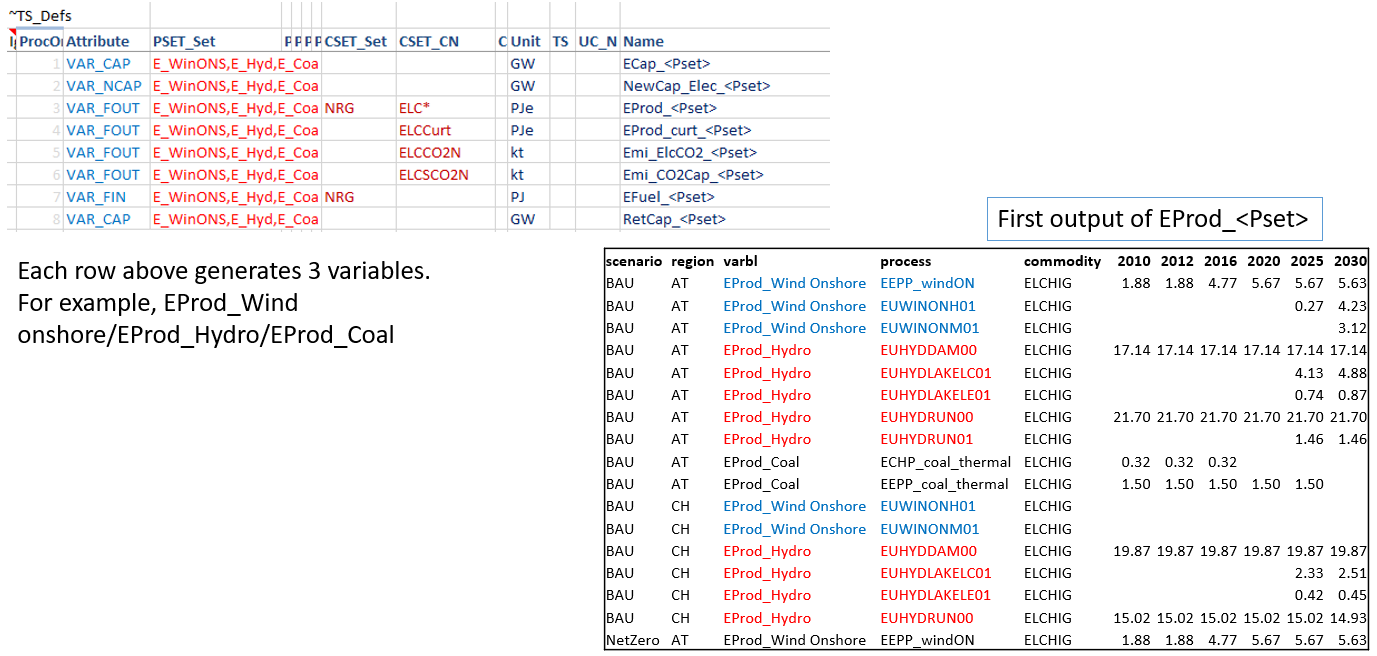The height and width of the screenshot is (656, 1377).
Task: Click the Unit column header
Action: (x=526, y=41)
